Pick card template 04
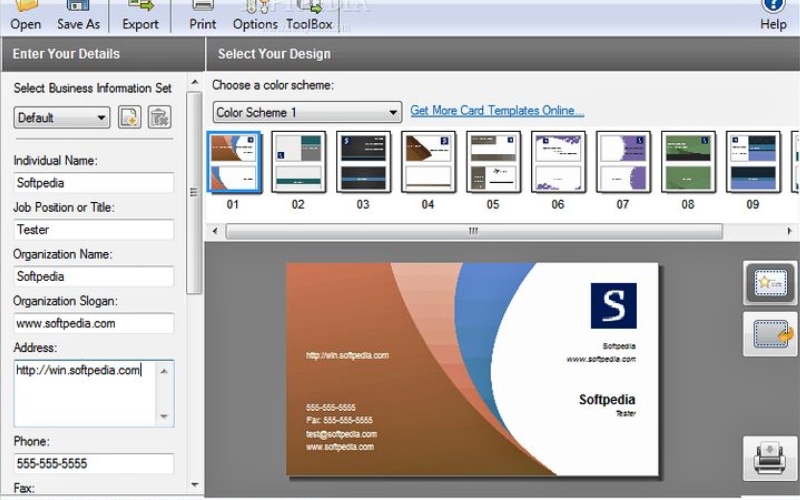This screenshot has height=500, width=800. (428, 162)
